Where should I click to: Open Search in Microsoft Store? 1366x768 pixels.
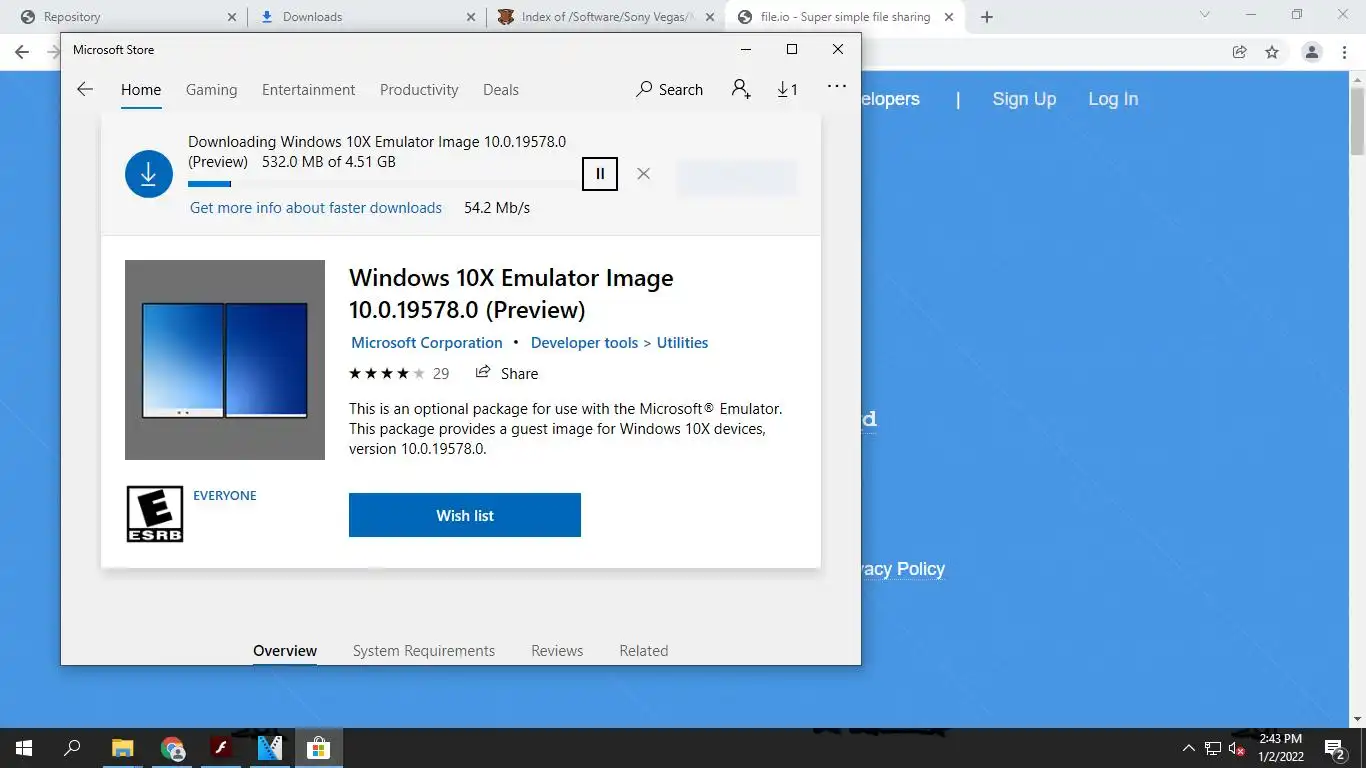click(x=669, y=89)
